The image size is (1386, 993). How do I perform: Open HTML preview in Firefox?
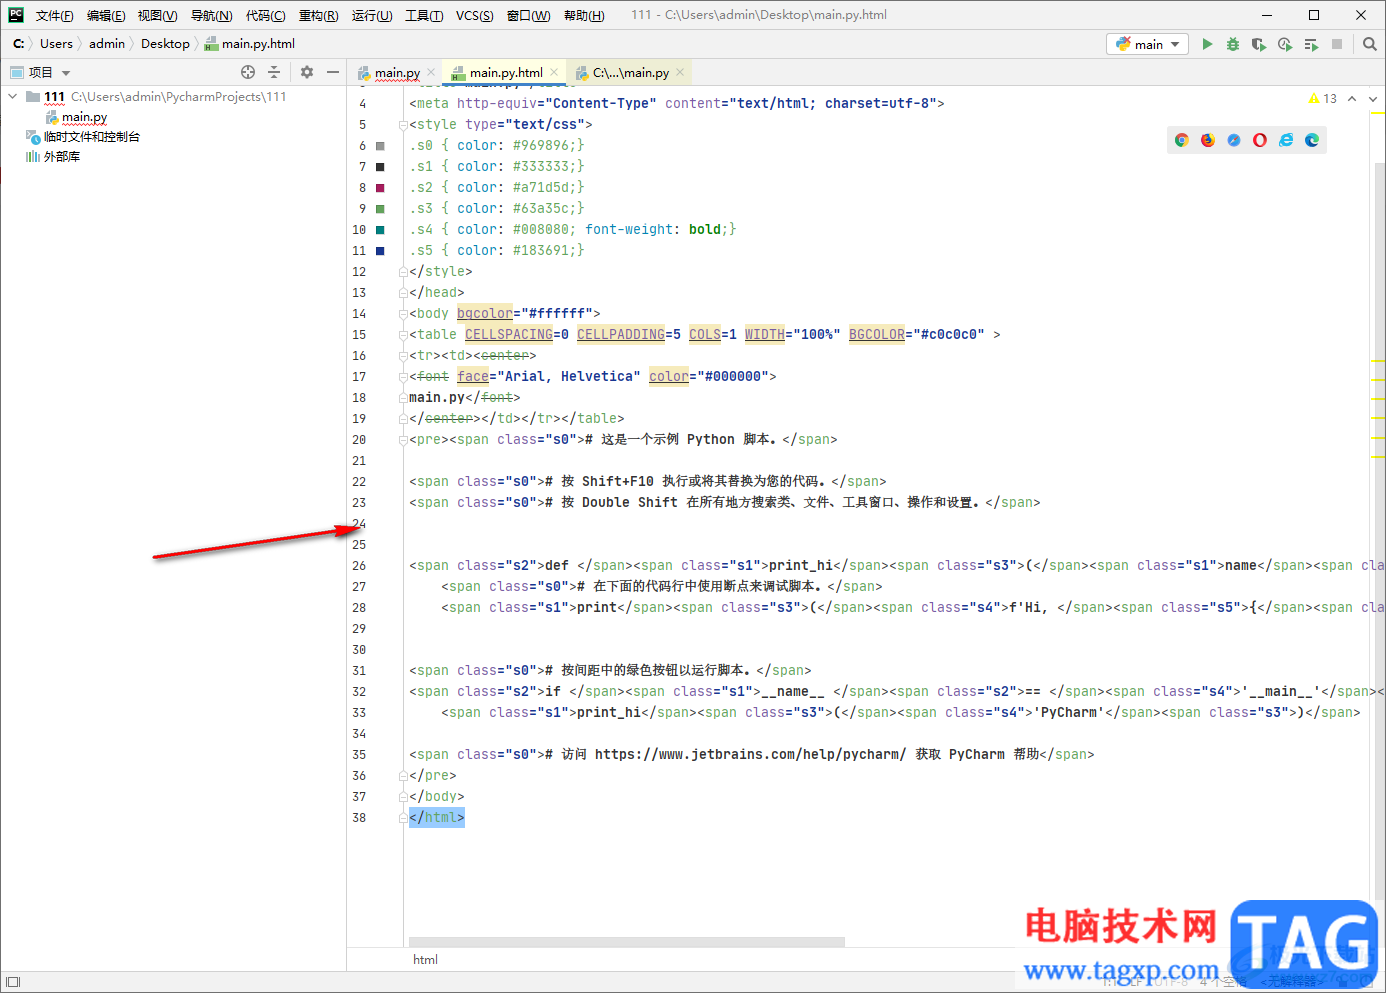1207,140
